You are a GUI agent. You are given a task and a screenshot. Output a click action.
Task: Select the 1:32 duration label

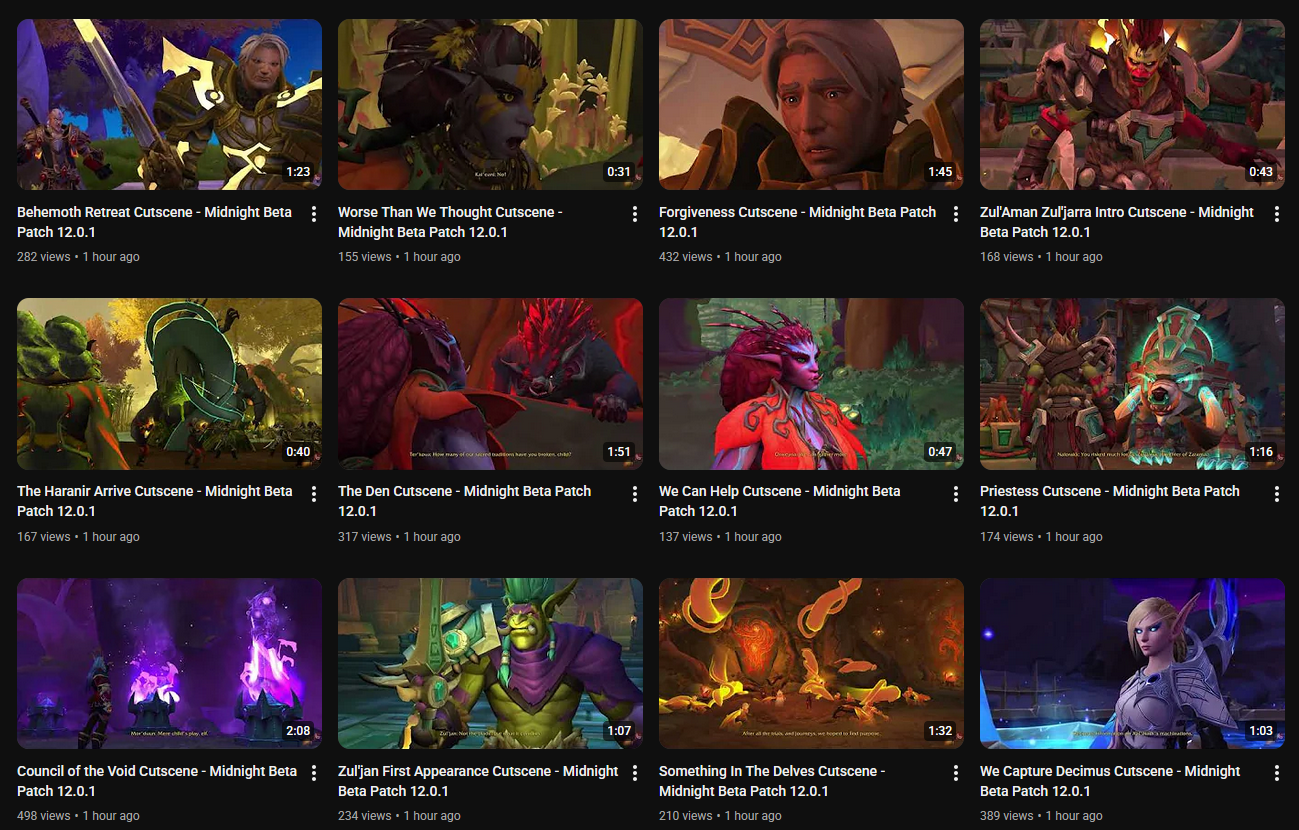(940, 731)
